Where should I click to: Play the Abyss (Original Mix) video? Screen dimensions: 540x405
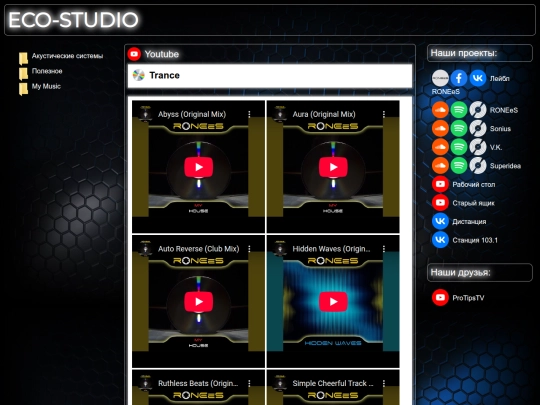(x=198, y=167)
